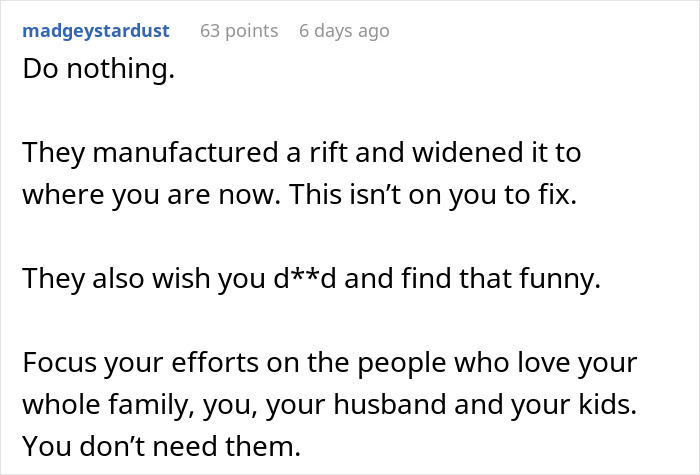This screenshot has width=700, height=475.
Task: Click the words 'people who love your'
Action: point(497,362)
